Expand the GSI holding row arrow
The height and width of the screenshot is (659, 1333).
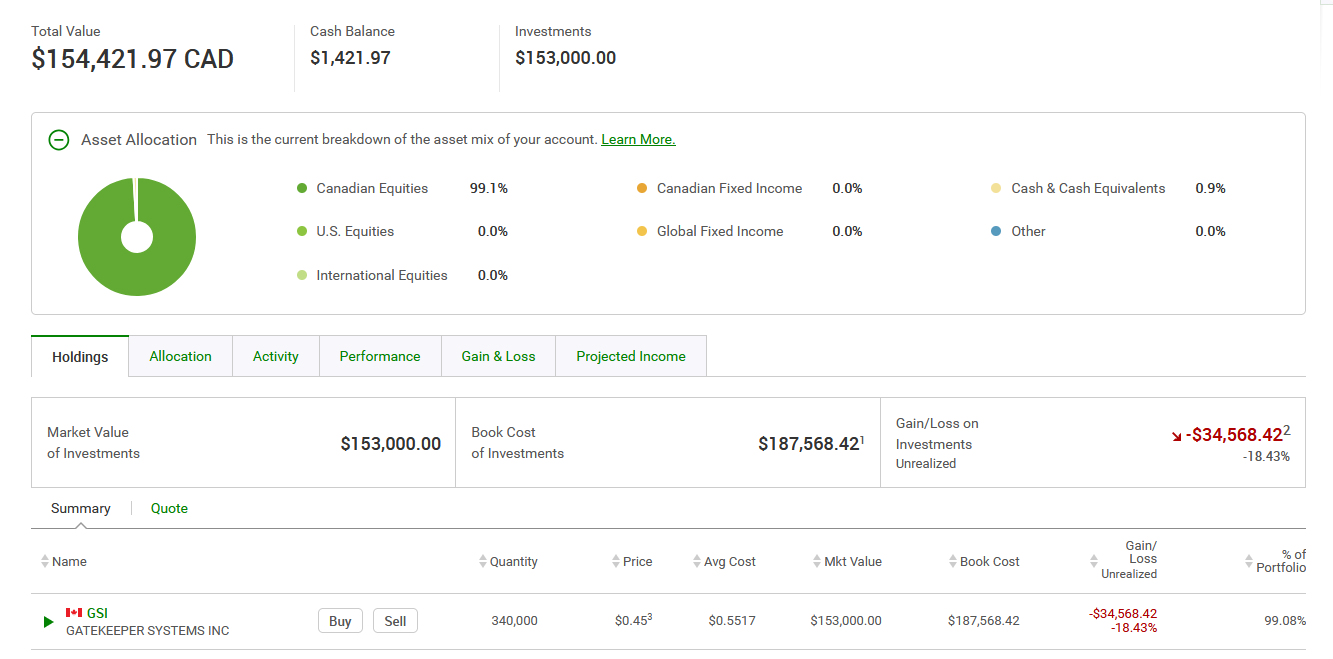[48, 622]
